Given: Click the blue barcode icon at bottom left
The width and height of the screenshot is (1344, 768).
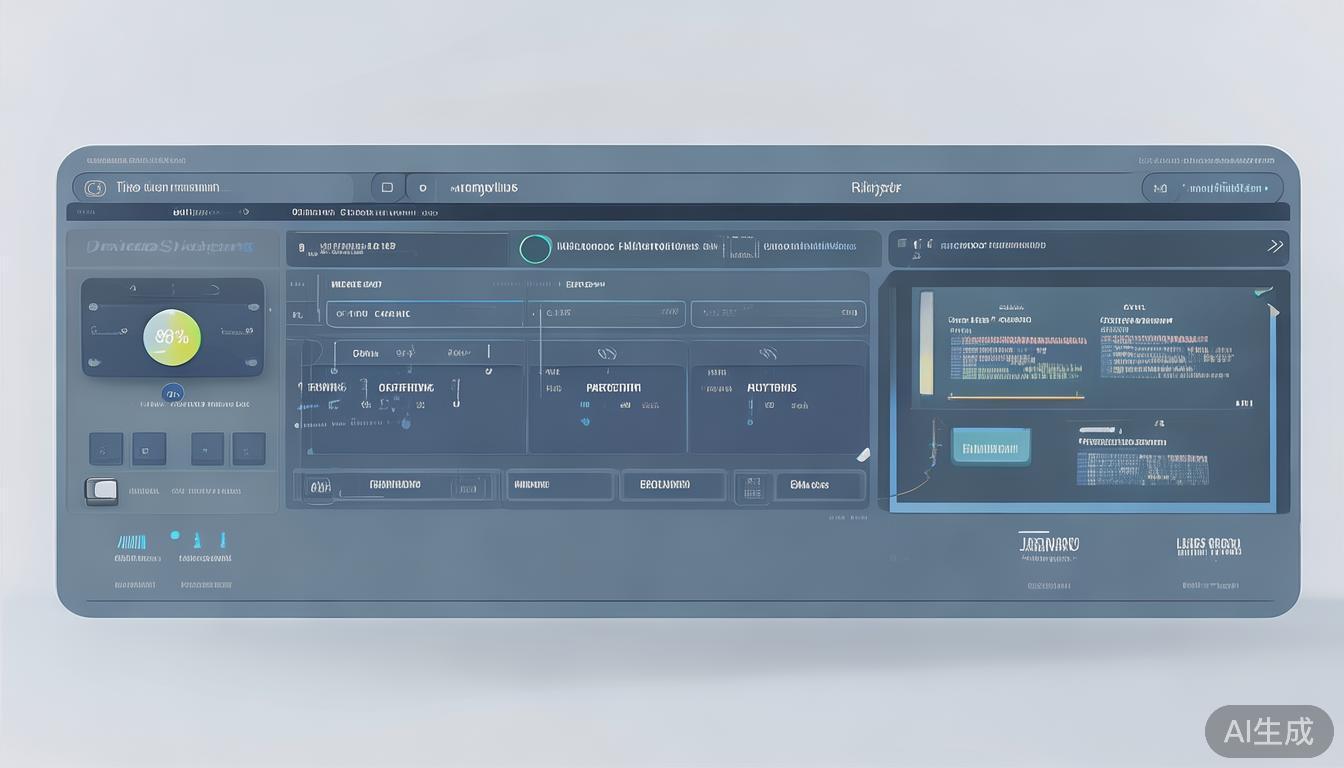Looking at the screenshot, I should point(132,541).
